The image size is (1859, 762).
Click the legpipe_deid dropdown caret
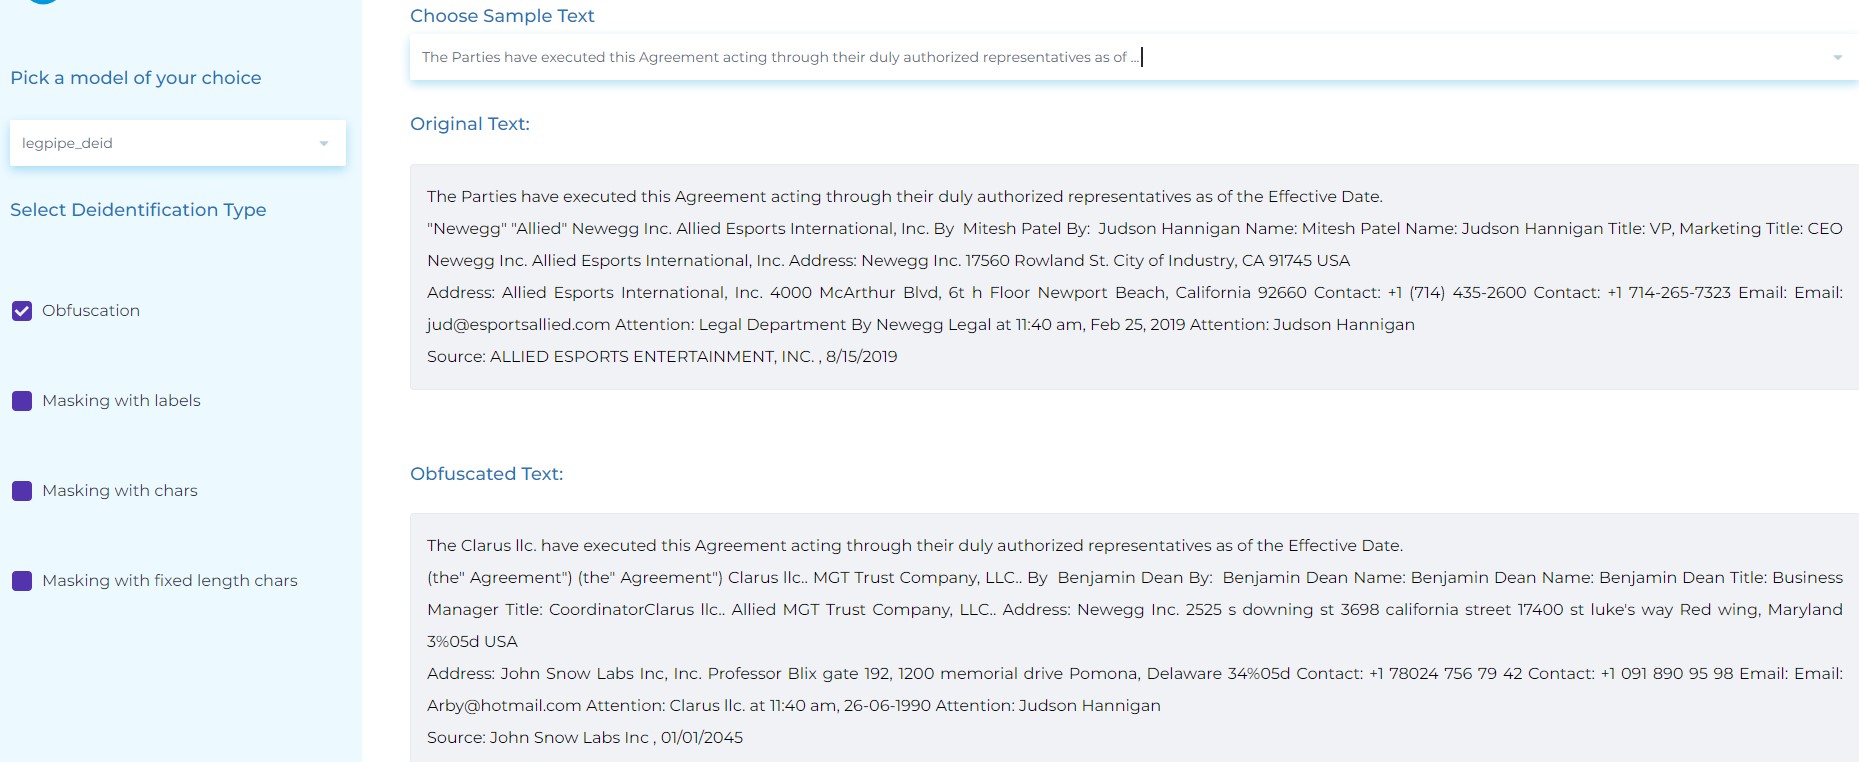coord(324,143)
